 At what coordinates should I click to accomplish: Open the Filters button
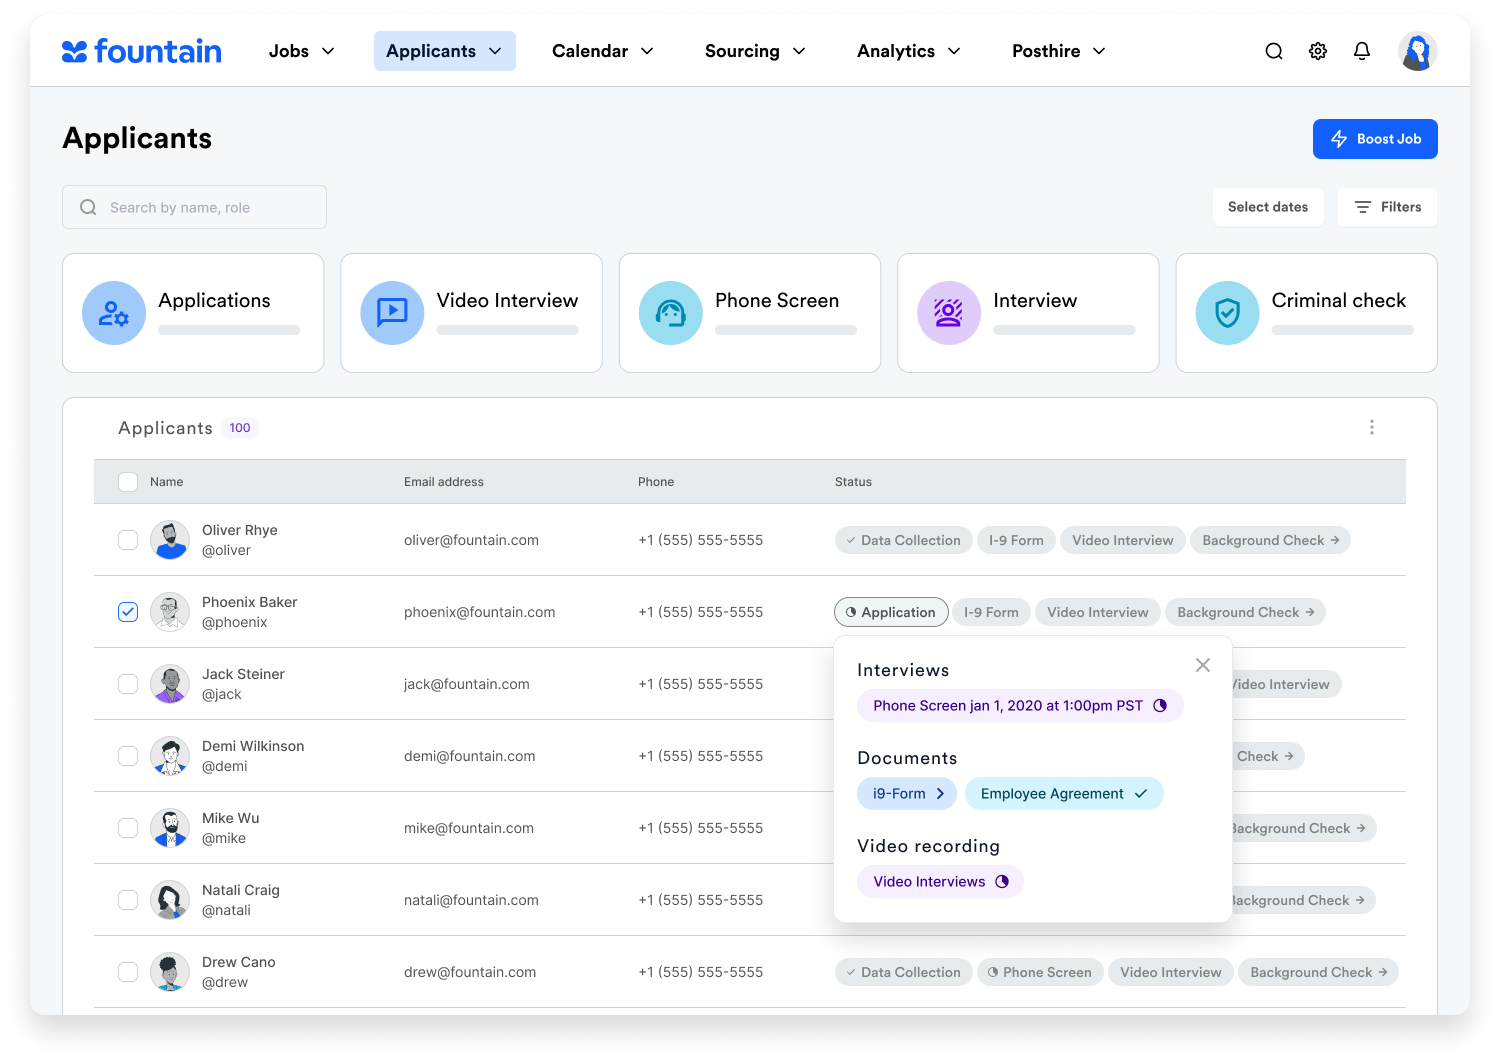tap(1387, 207)
